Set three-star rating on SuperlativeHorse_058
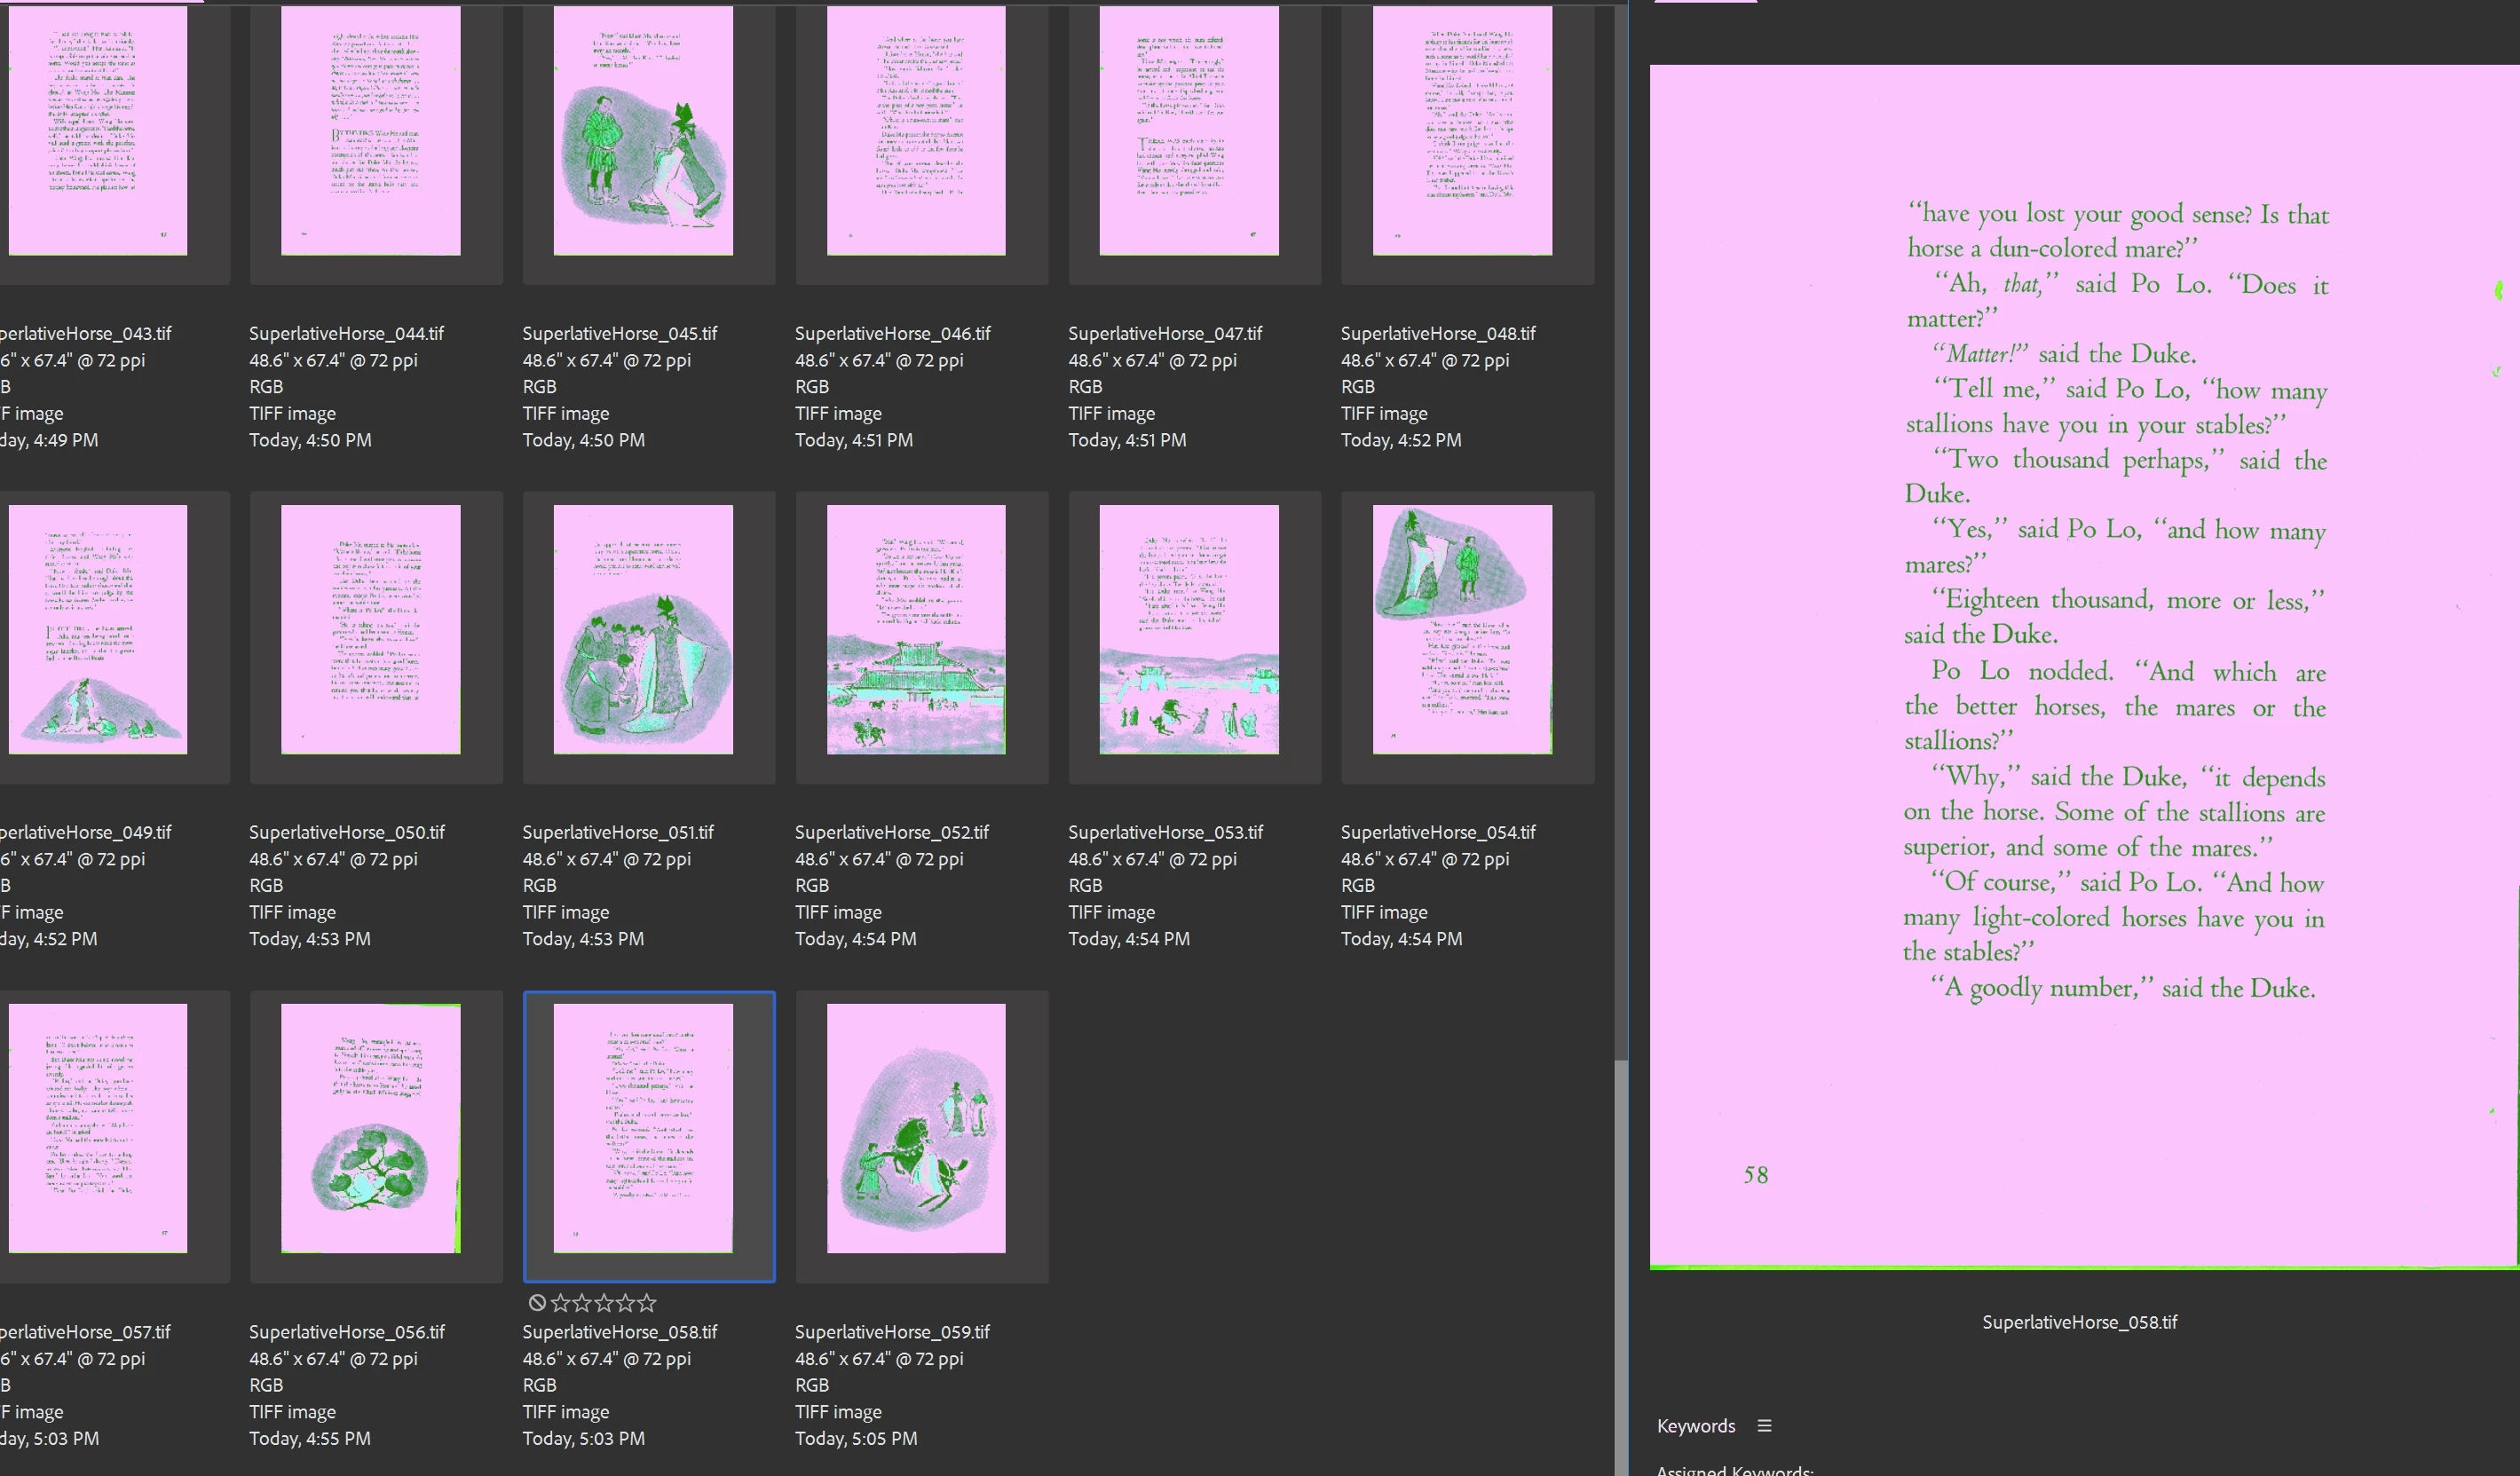 click(x=604, y=1302)
